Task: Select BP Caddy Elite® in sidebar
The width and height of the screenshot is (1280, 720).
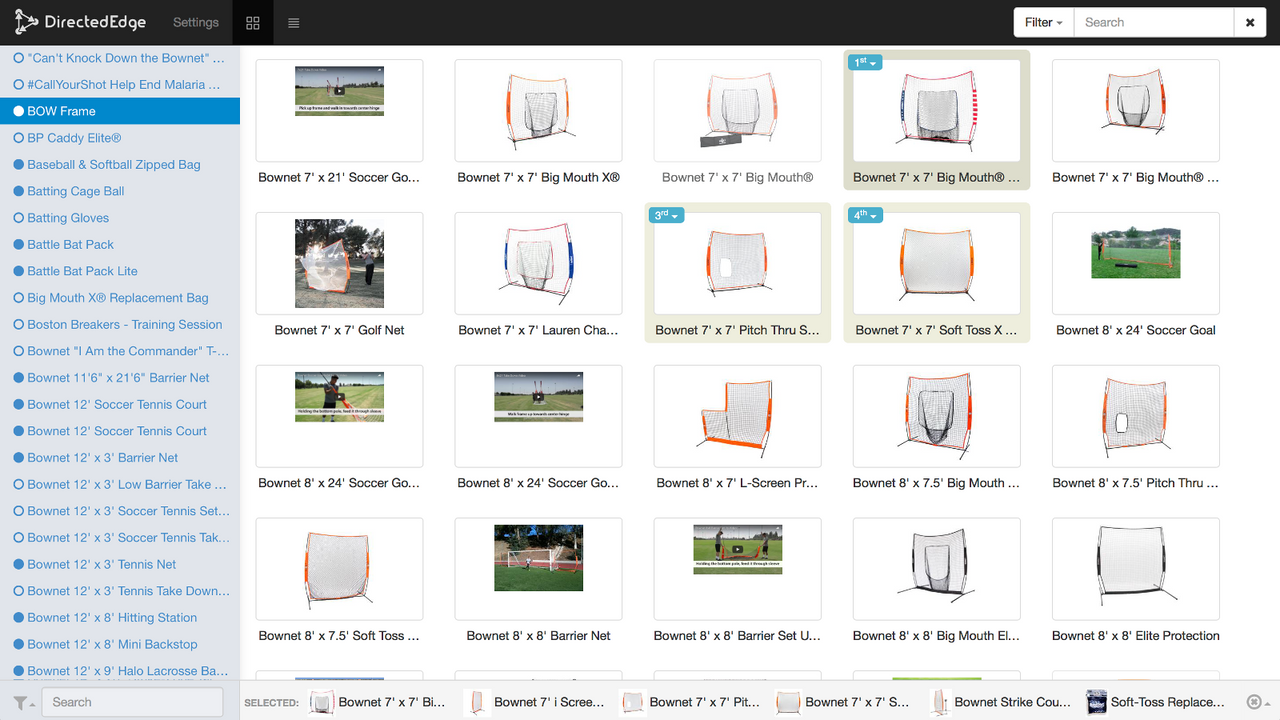Action: pos(120,138)
